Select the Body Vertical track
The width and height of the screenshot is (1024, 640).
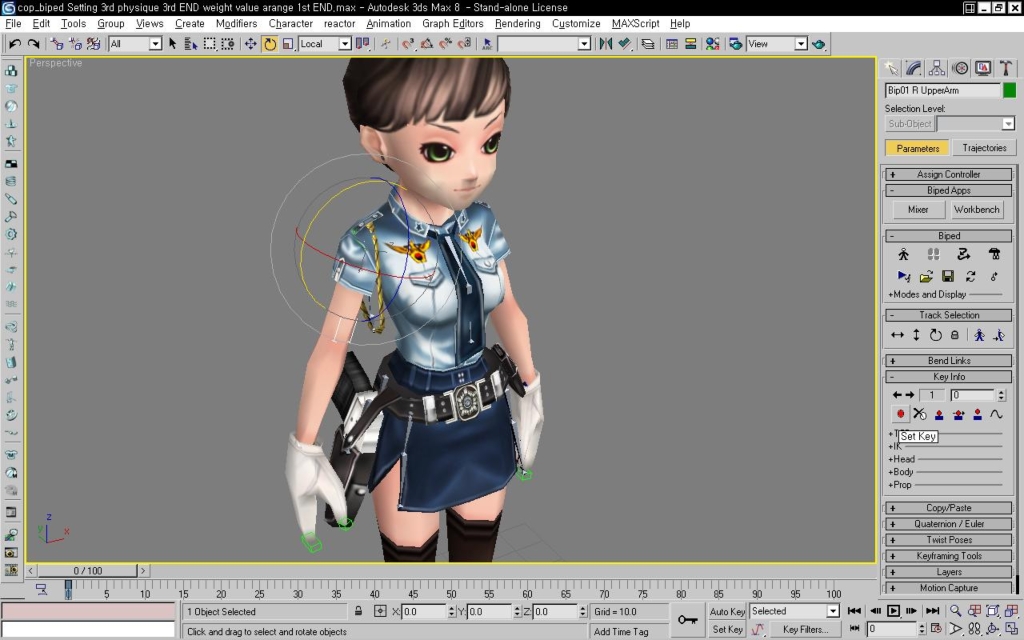[x=916, y=335]
